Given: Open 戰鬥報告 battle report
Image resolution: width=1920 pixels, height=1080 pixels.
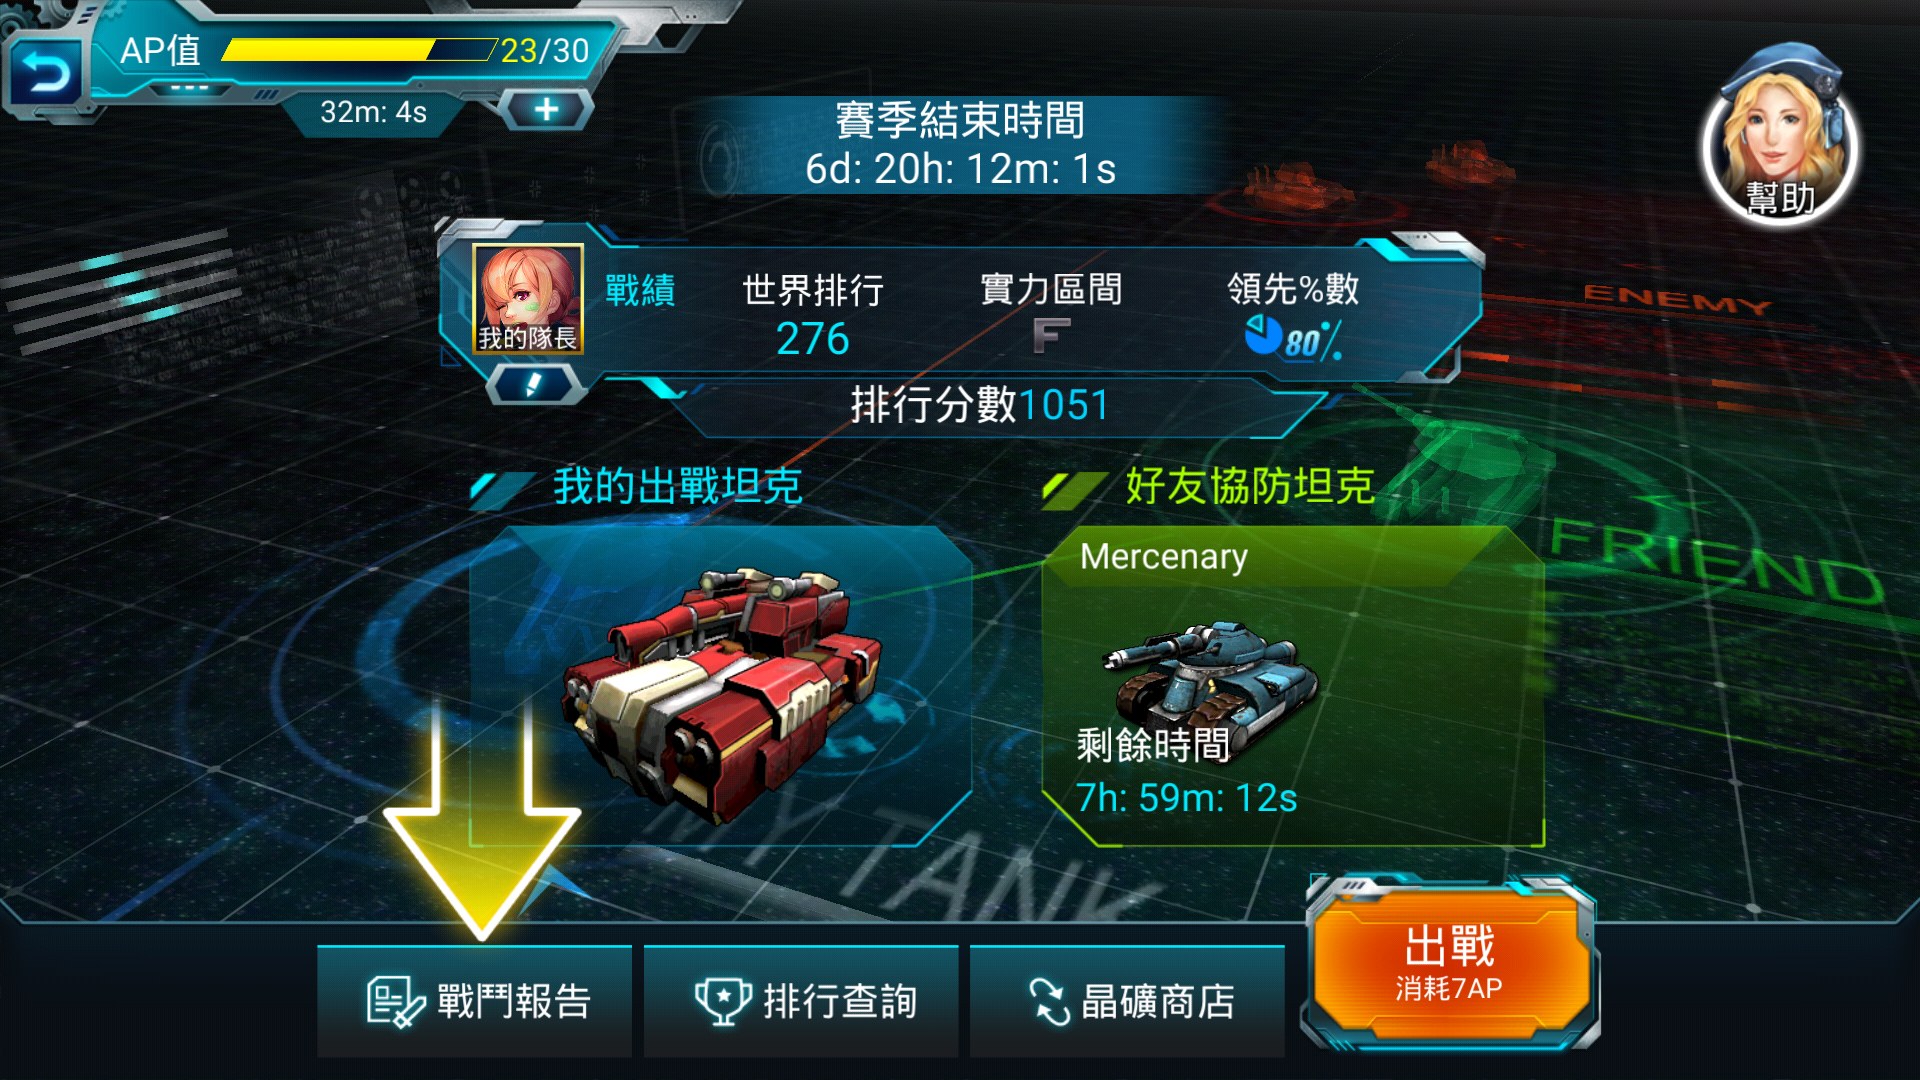Looking at the screenshot, I should (475, 1001).
